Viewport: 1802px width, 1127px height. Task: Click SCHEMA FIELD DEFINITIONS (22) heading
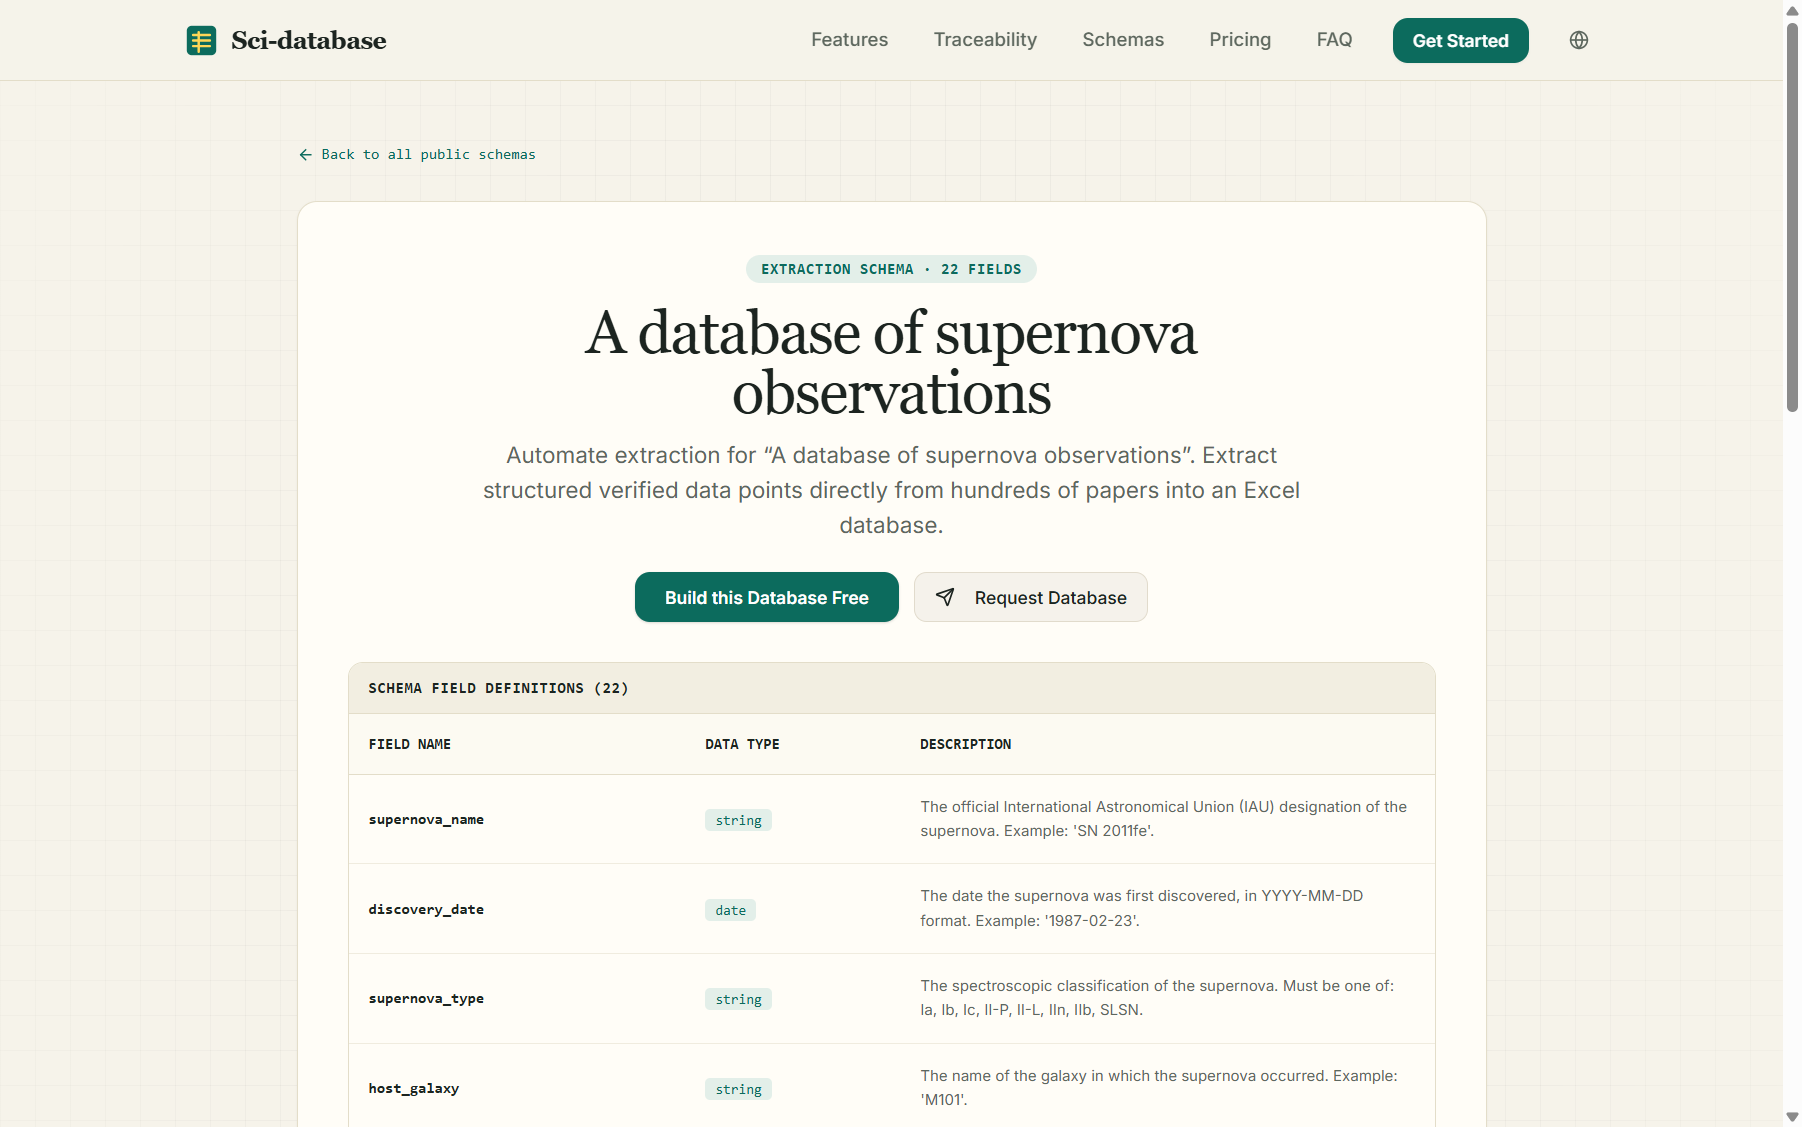click(498, 688)
